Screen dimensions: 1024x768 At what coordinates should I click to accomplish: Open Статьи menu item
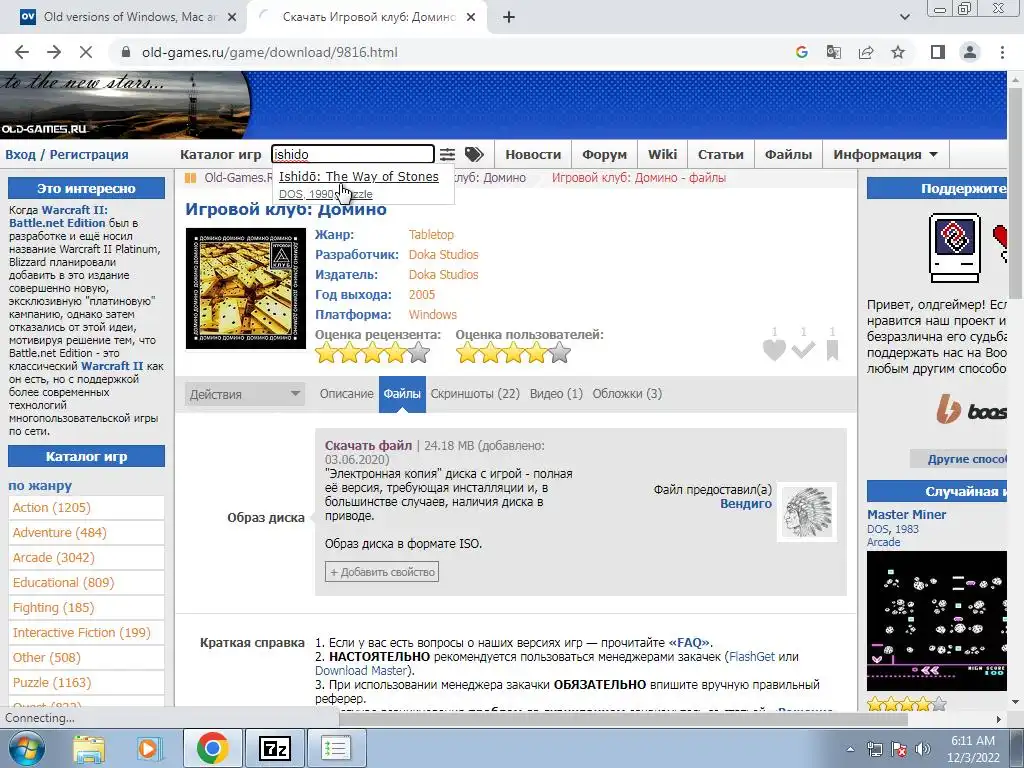tap(720, 155)
